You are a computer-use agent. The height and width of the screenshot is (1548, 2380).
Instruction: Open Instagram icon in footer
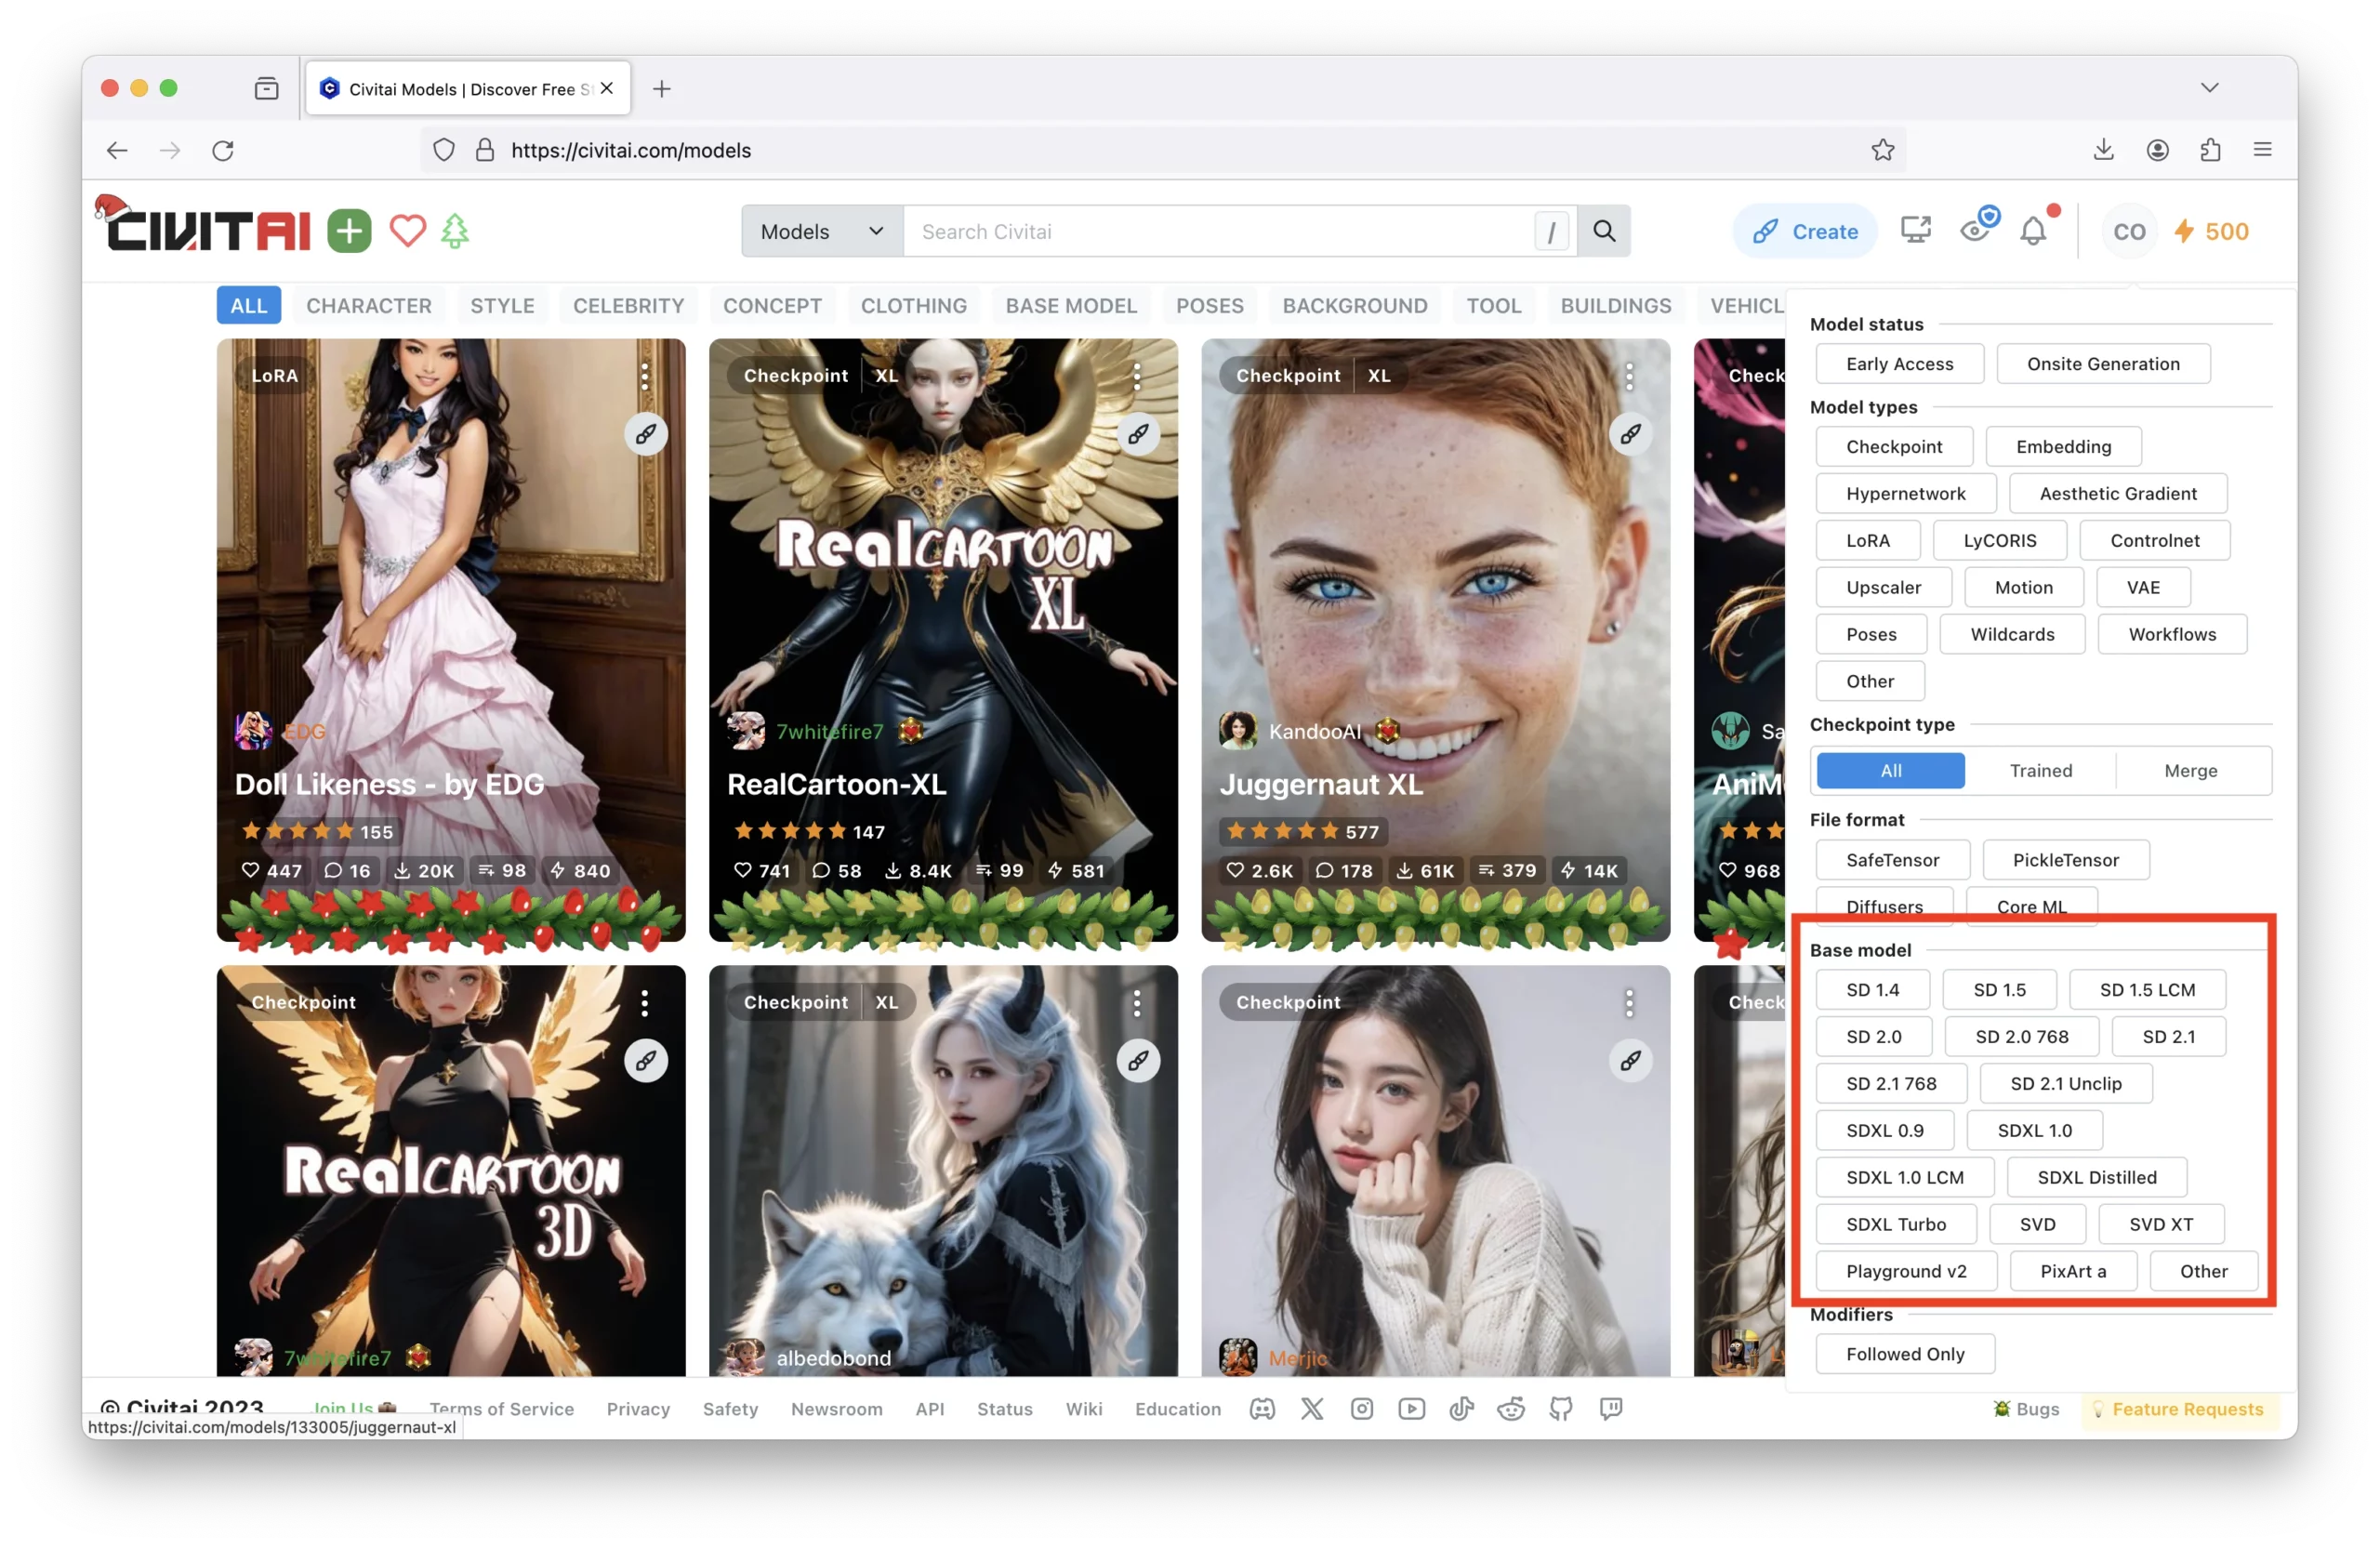(x=1362, y=1409)
